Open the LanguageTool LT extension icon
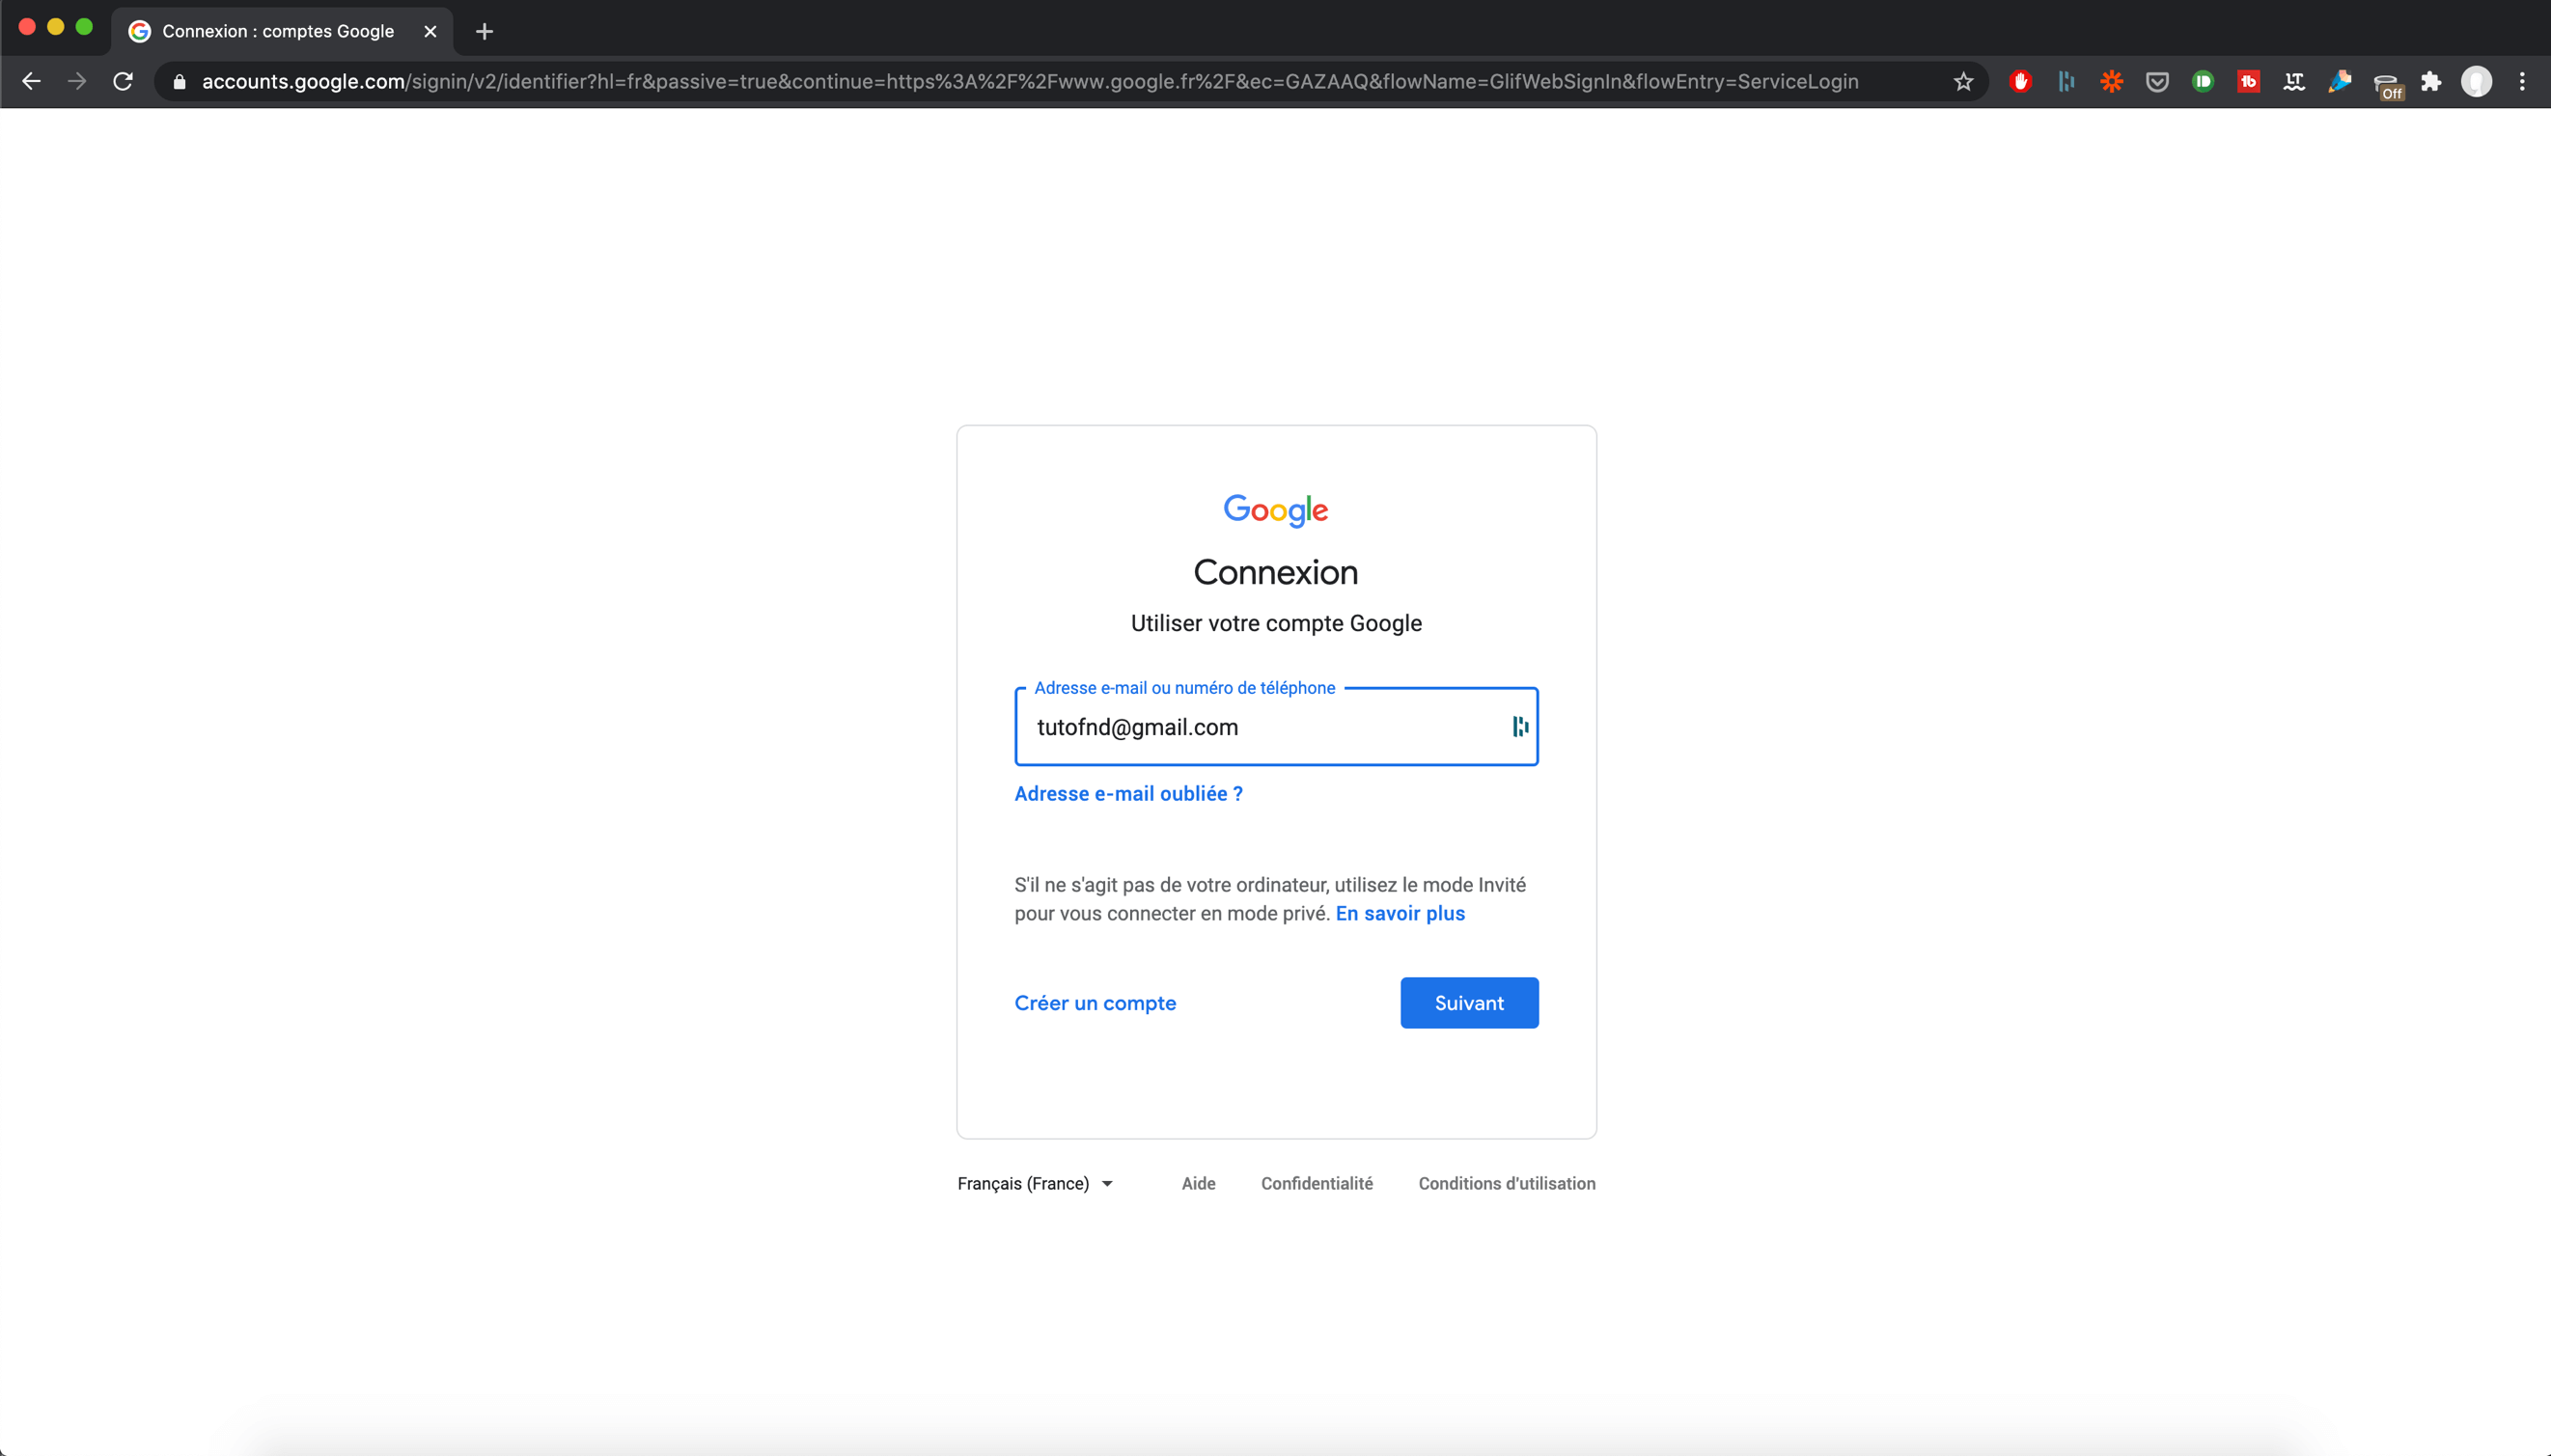2551x1456 pixels. [x=2294, y=82]
